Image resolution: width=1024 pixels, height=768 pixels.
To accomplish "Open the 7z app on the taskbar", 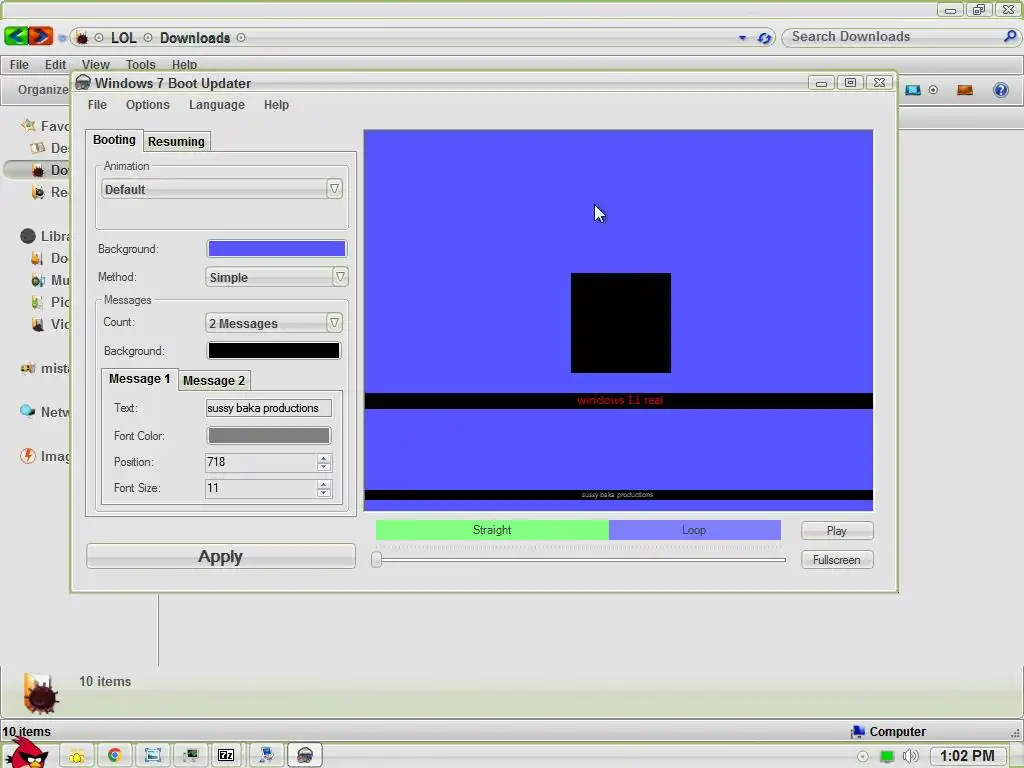I will pos(226,756).
